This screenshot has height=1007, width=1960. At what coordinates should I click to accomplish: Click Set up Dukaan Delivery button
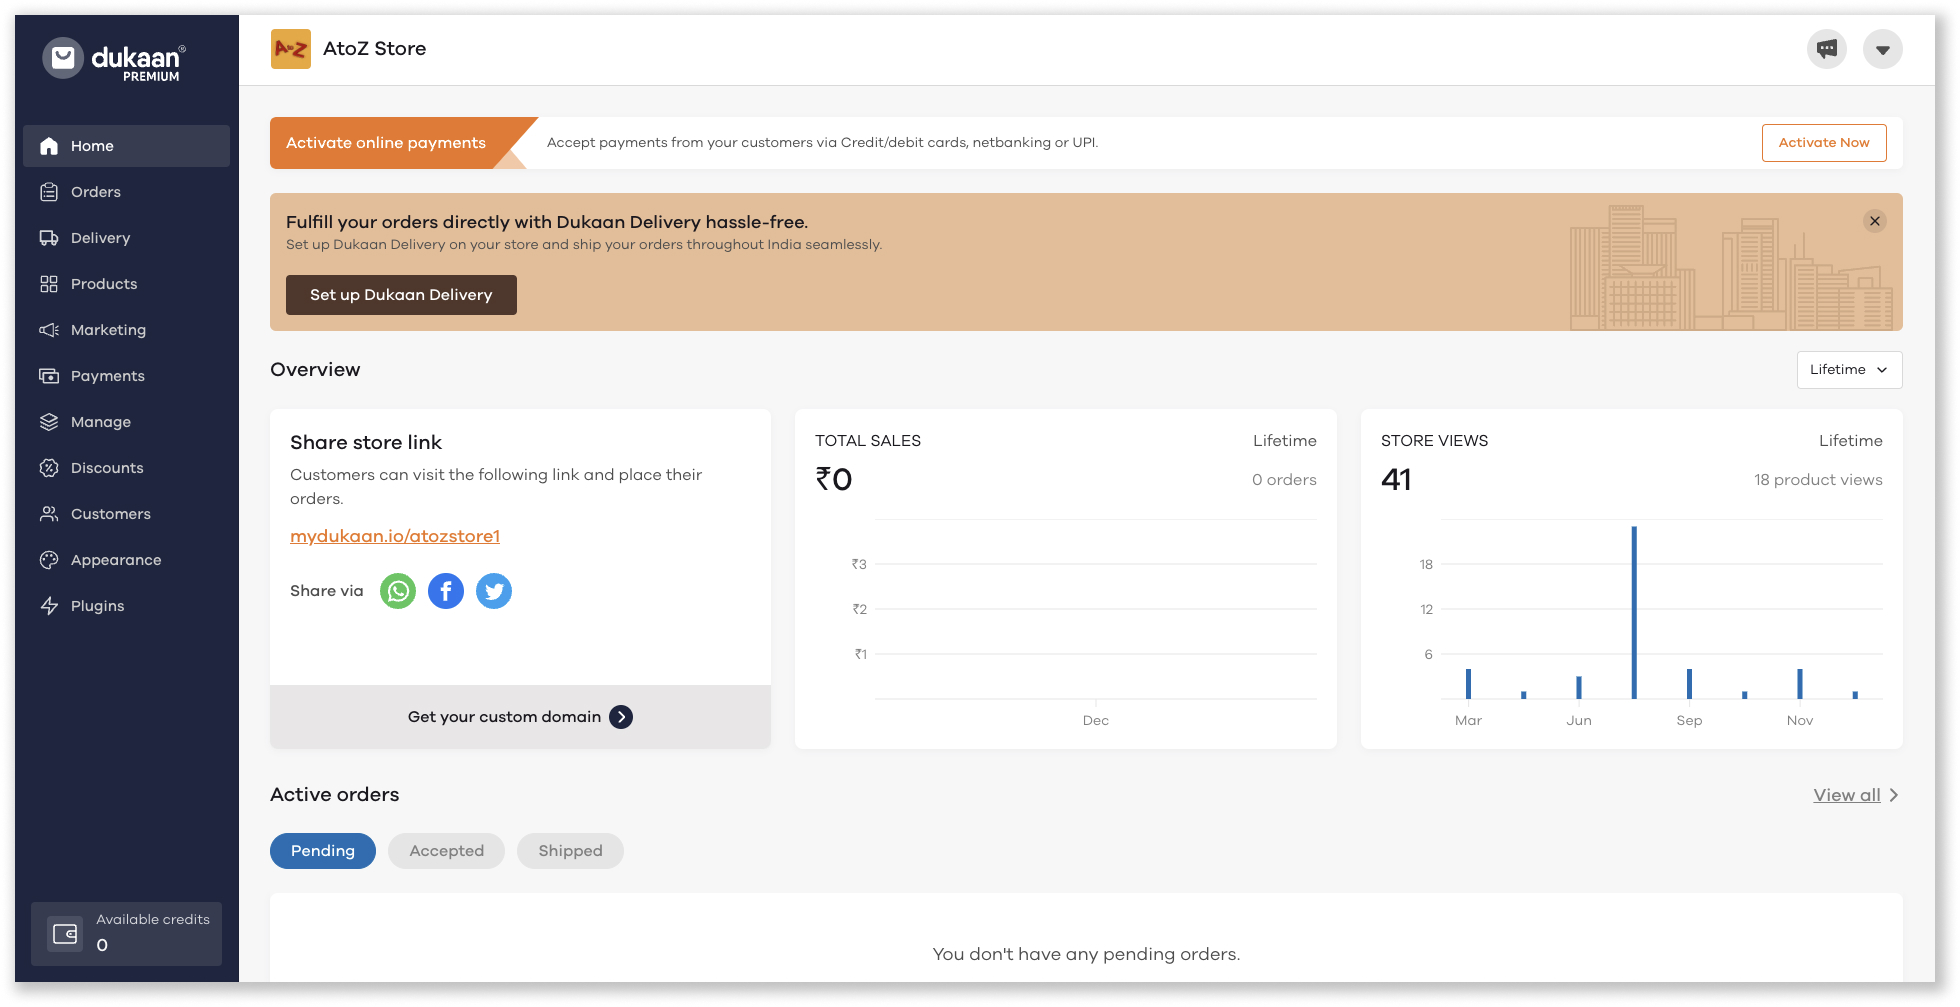point(401,295)
